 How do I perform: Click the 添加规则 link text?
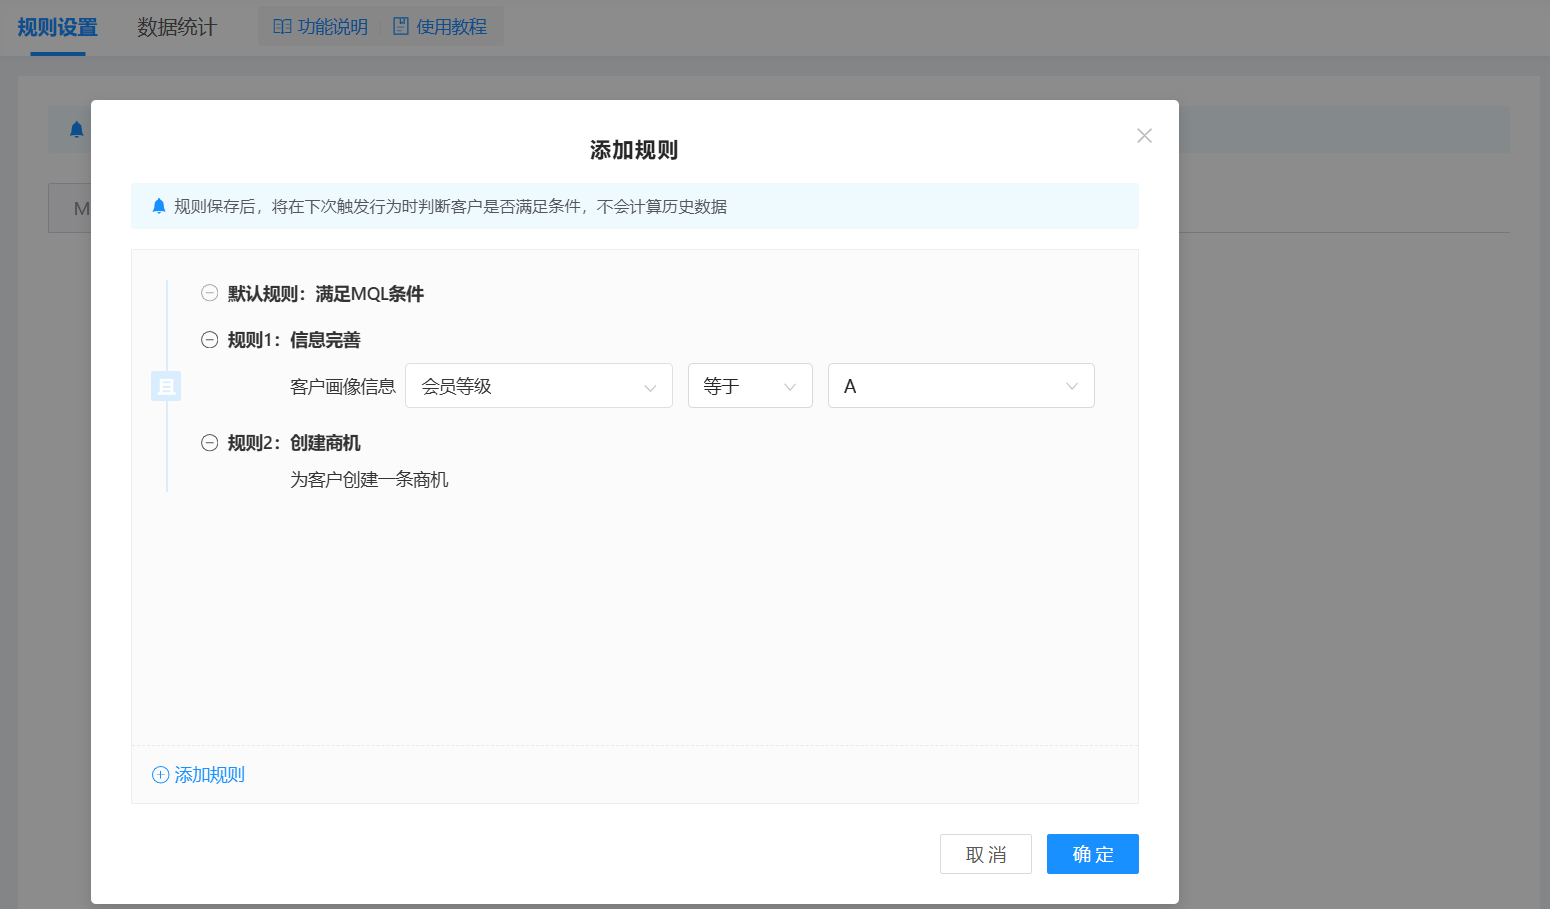pyautogui.click(x=210, y=775)
